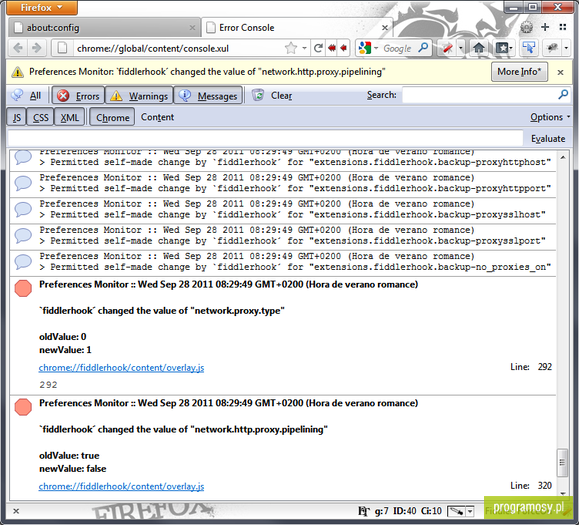
Task: Toggle the Warnings filter
Action: coord(139,96)
